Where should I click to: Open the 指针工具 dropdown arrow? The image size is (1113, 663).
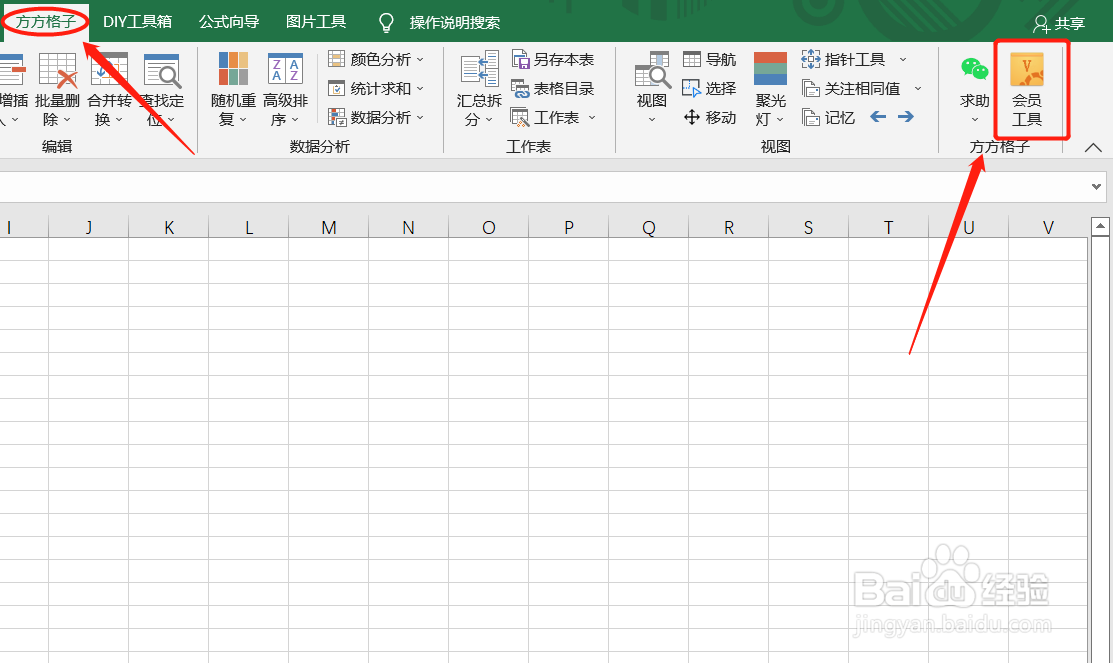pyautogui.click(x=905, y=59)
